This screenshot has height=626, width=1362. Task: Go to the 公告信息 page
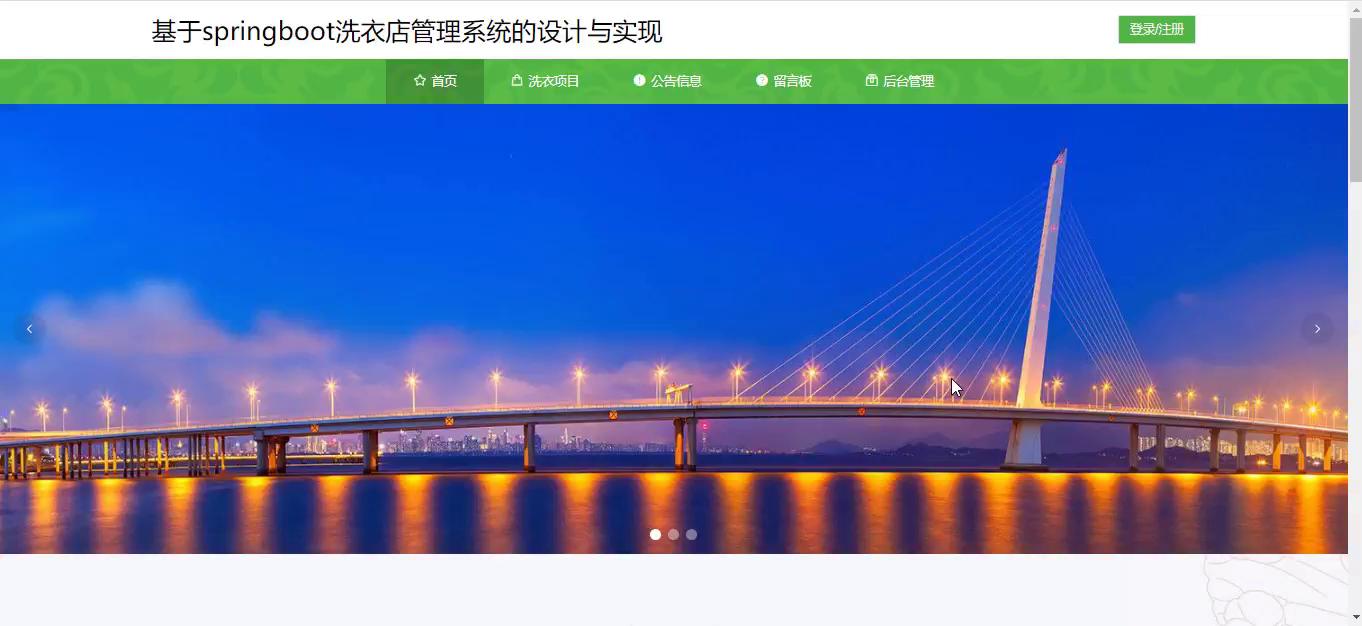point(668,81)
